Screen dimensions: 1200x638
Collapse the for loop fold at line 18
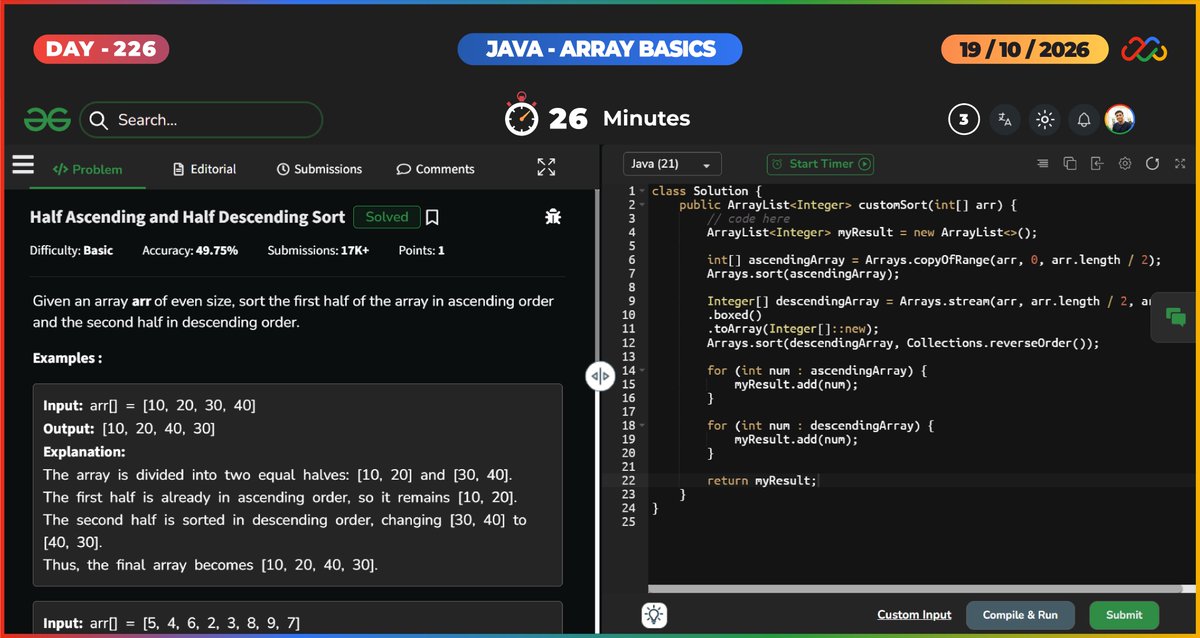[641, 425]
